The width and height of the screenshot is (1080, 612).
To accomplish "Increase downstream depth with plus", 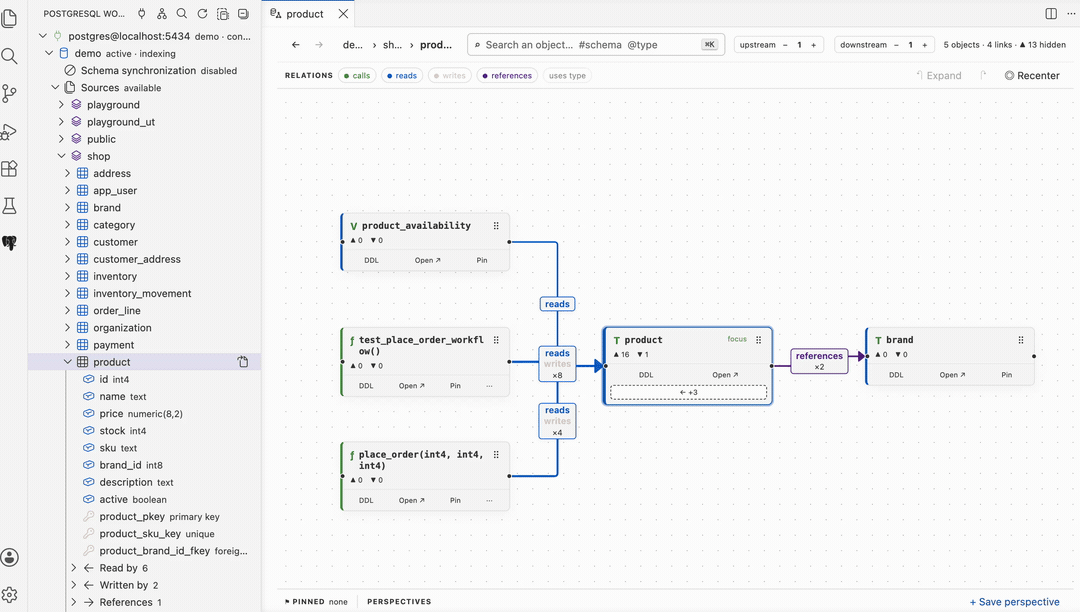I will (x=924, y=45).
